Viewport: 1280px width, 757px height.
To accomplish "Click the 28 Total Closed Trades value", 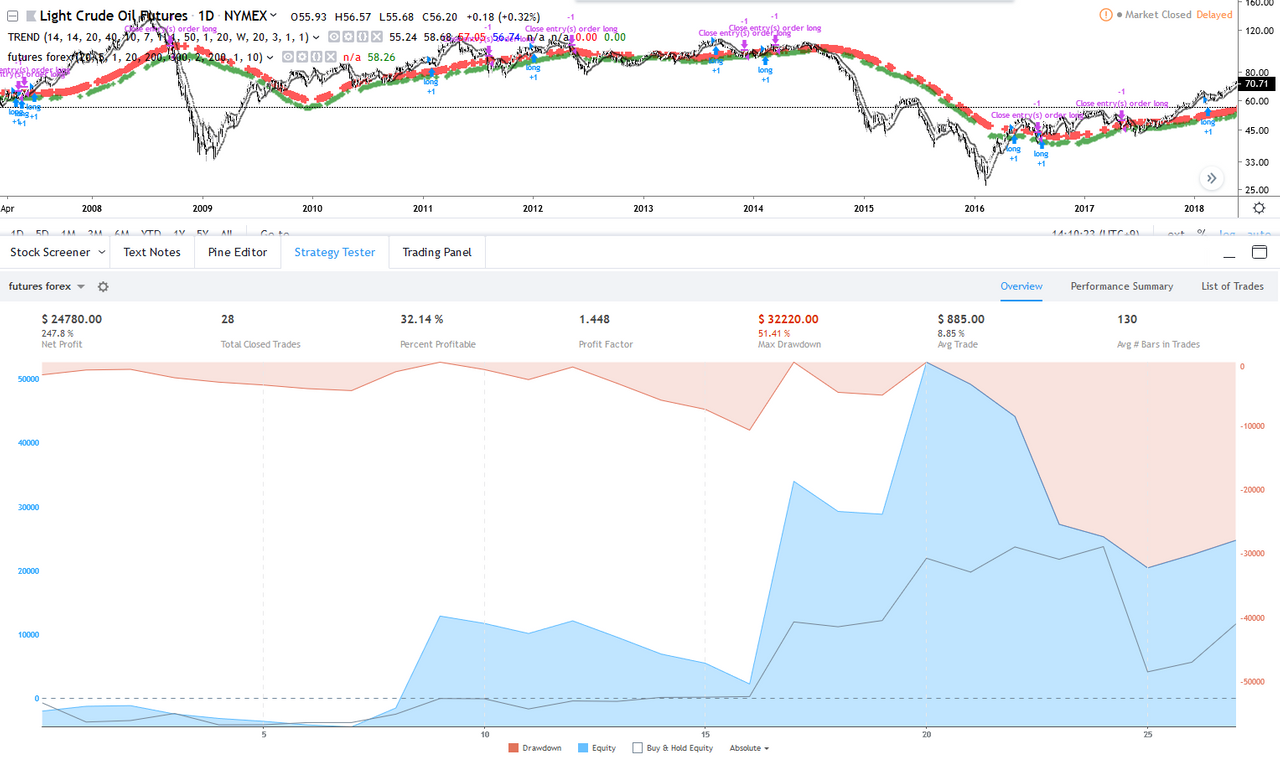I will 228,320.
